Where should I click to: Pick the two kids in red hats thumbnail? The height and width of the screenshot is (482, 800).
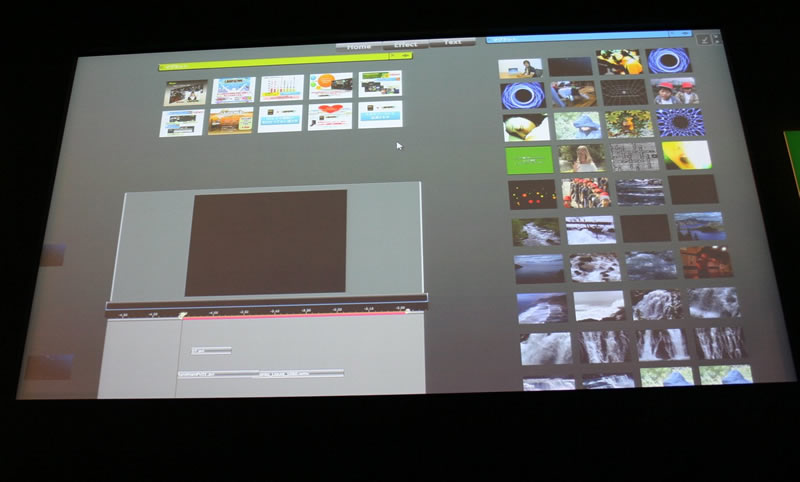click(x=673, y=91)
